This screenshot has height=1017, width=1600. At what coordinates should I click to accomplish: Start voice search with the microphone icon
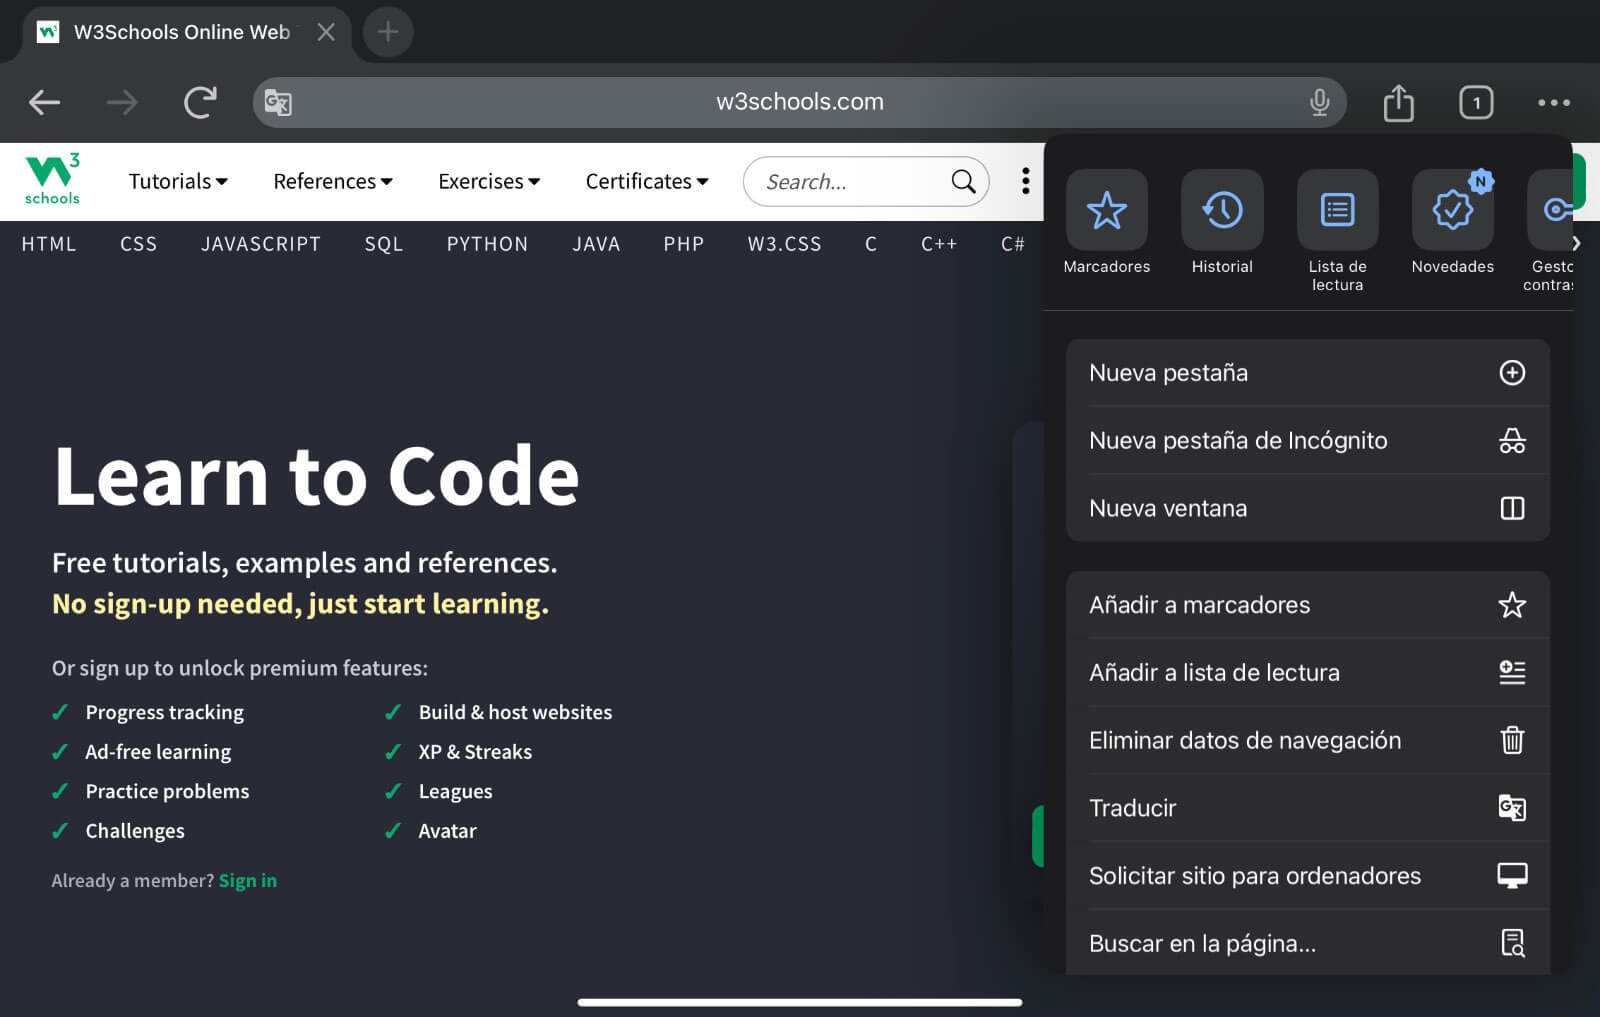pyautogui.click(x=1320, y=102)
